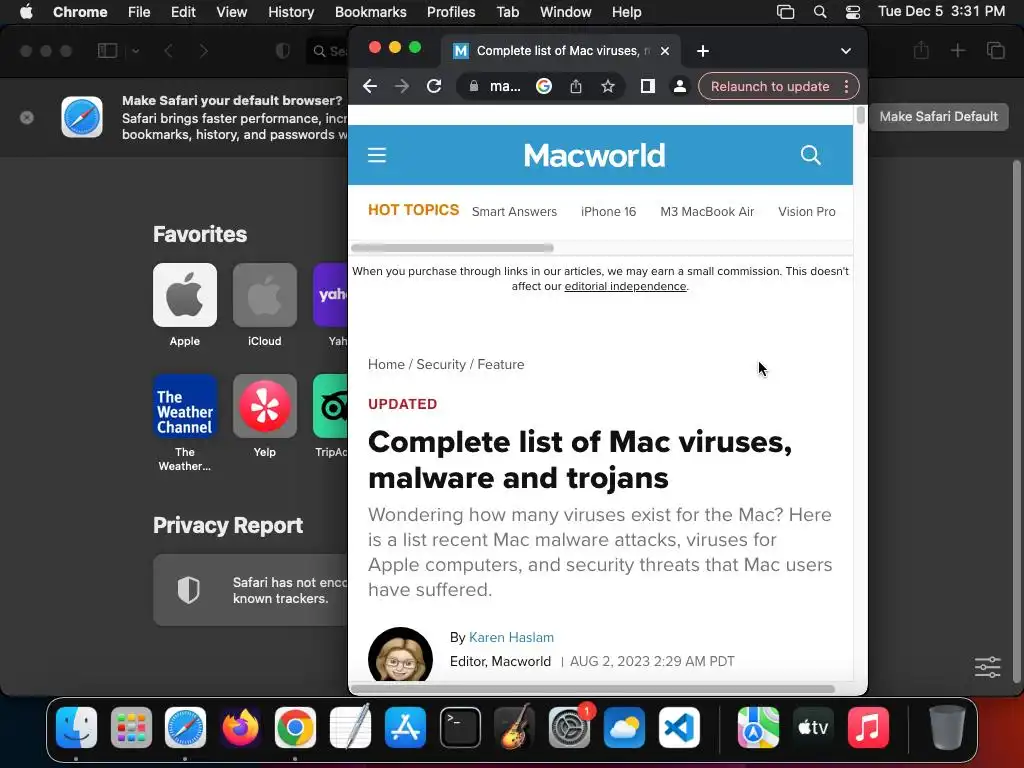Open GarageBand from the Dock
The width and height of the screenshot is (1024, 768).
pyautogui.click(x=515, y=727)
